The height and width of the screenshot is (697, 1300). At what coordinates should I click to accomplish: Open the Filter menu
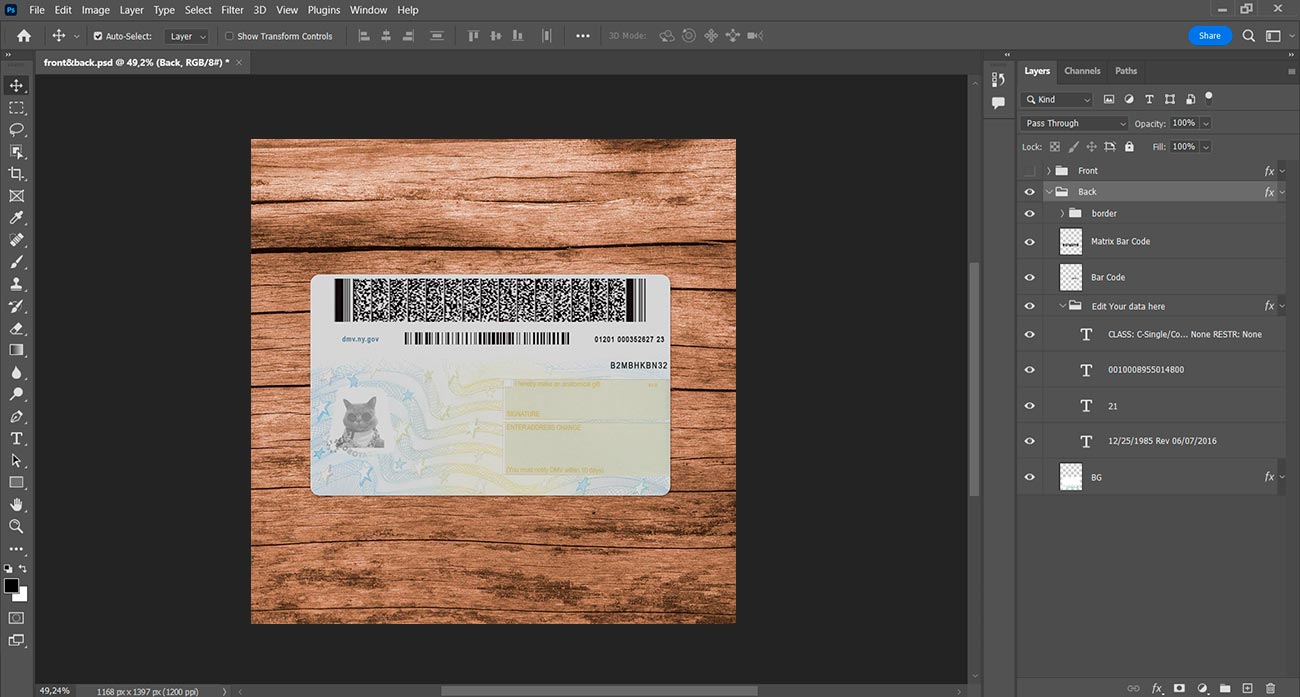232,10
